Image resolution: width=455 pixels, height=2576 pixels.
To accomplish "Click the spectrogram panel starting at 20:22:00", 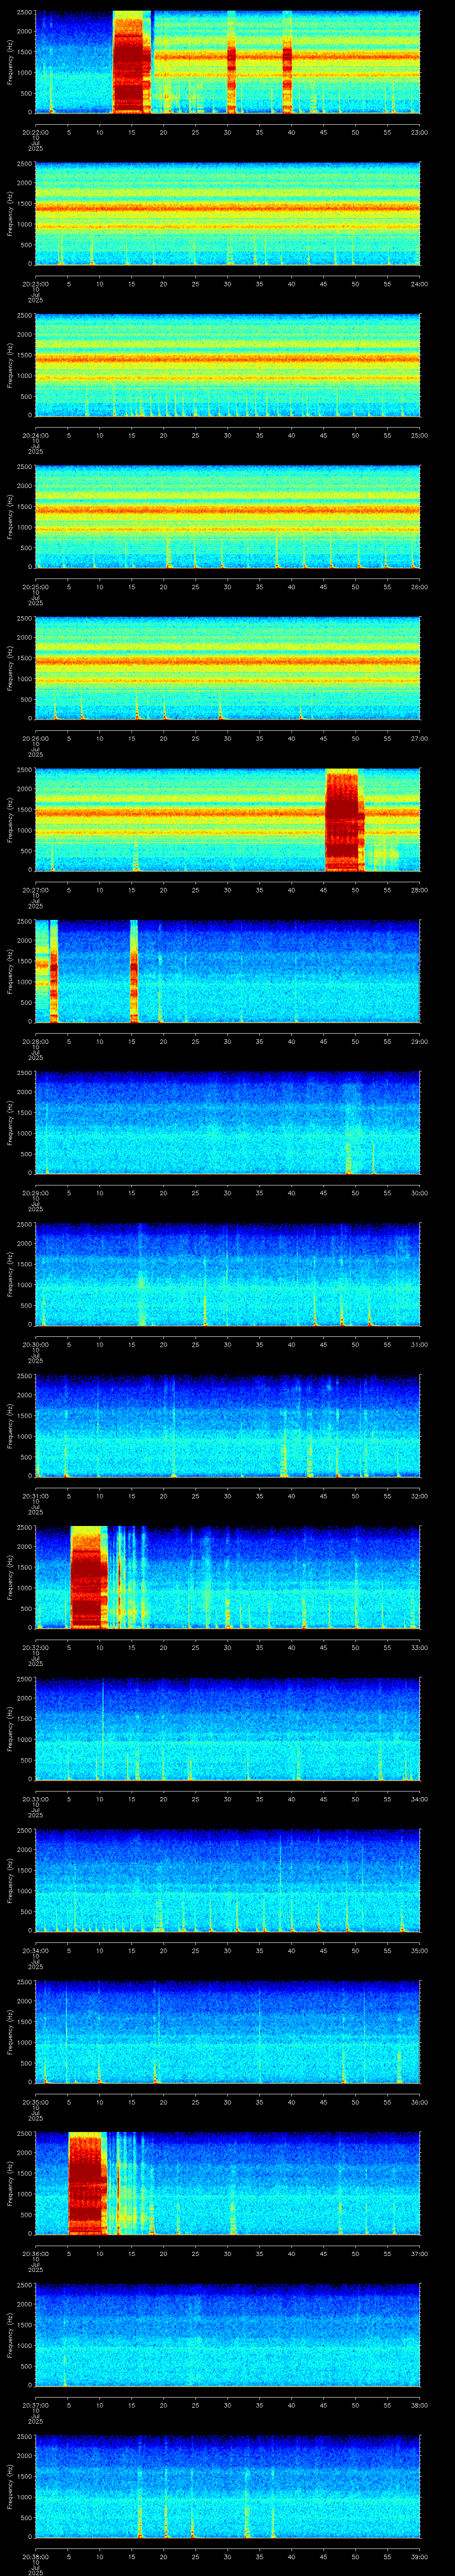I will click(228, 62).
